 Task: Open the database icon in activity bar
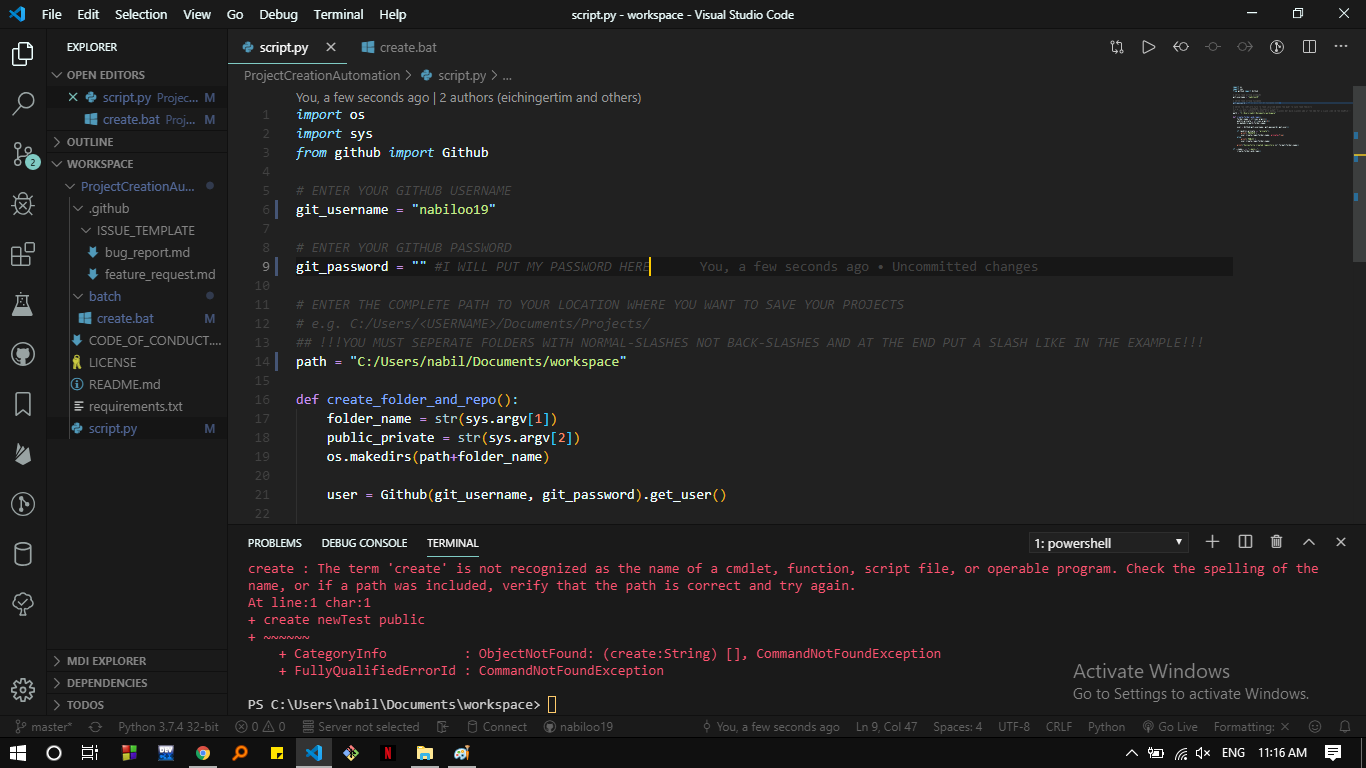[23, 554]
